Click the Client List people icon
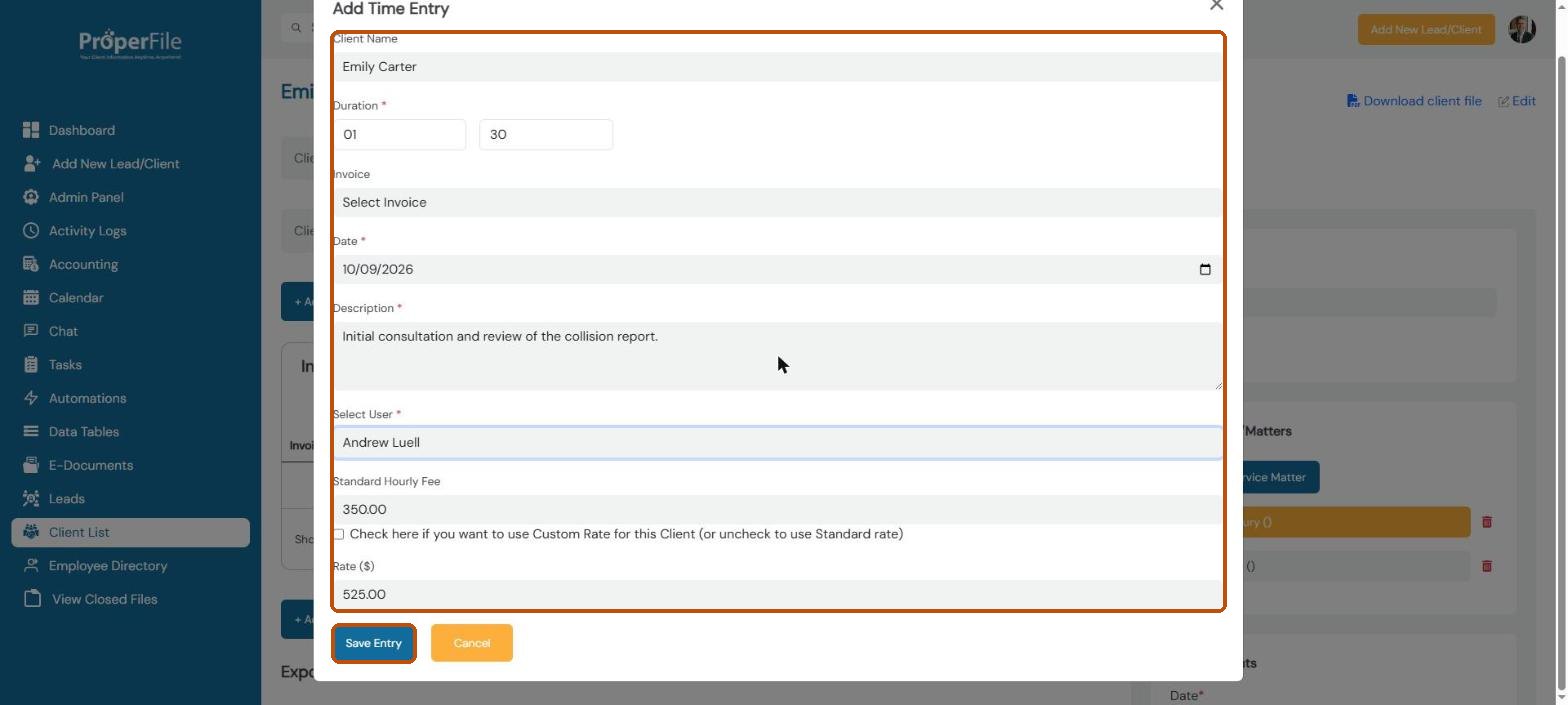The height and width of the screenshot is (705, 1568). coord(31,532)
